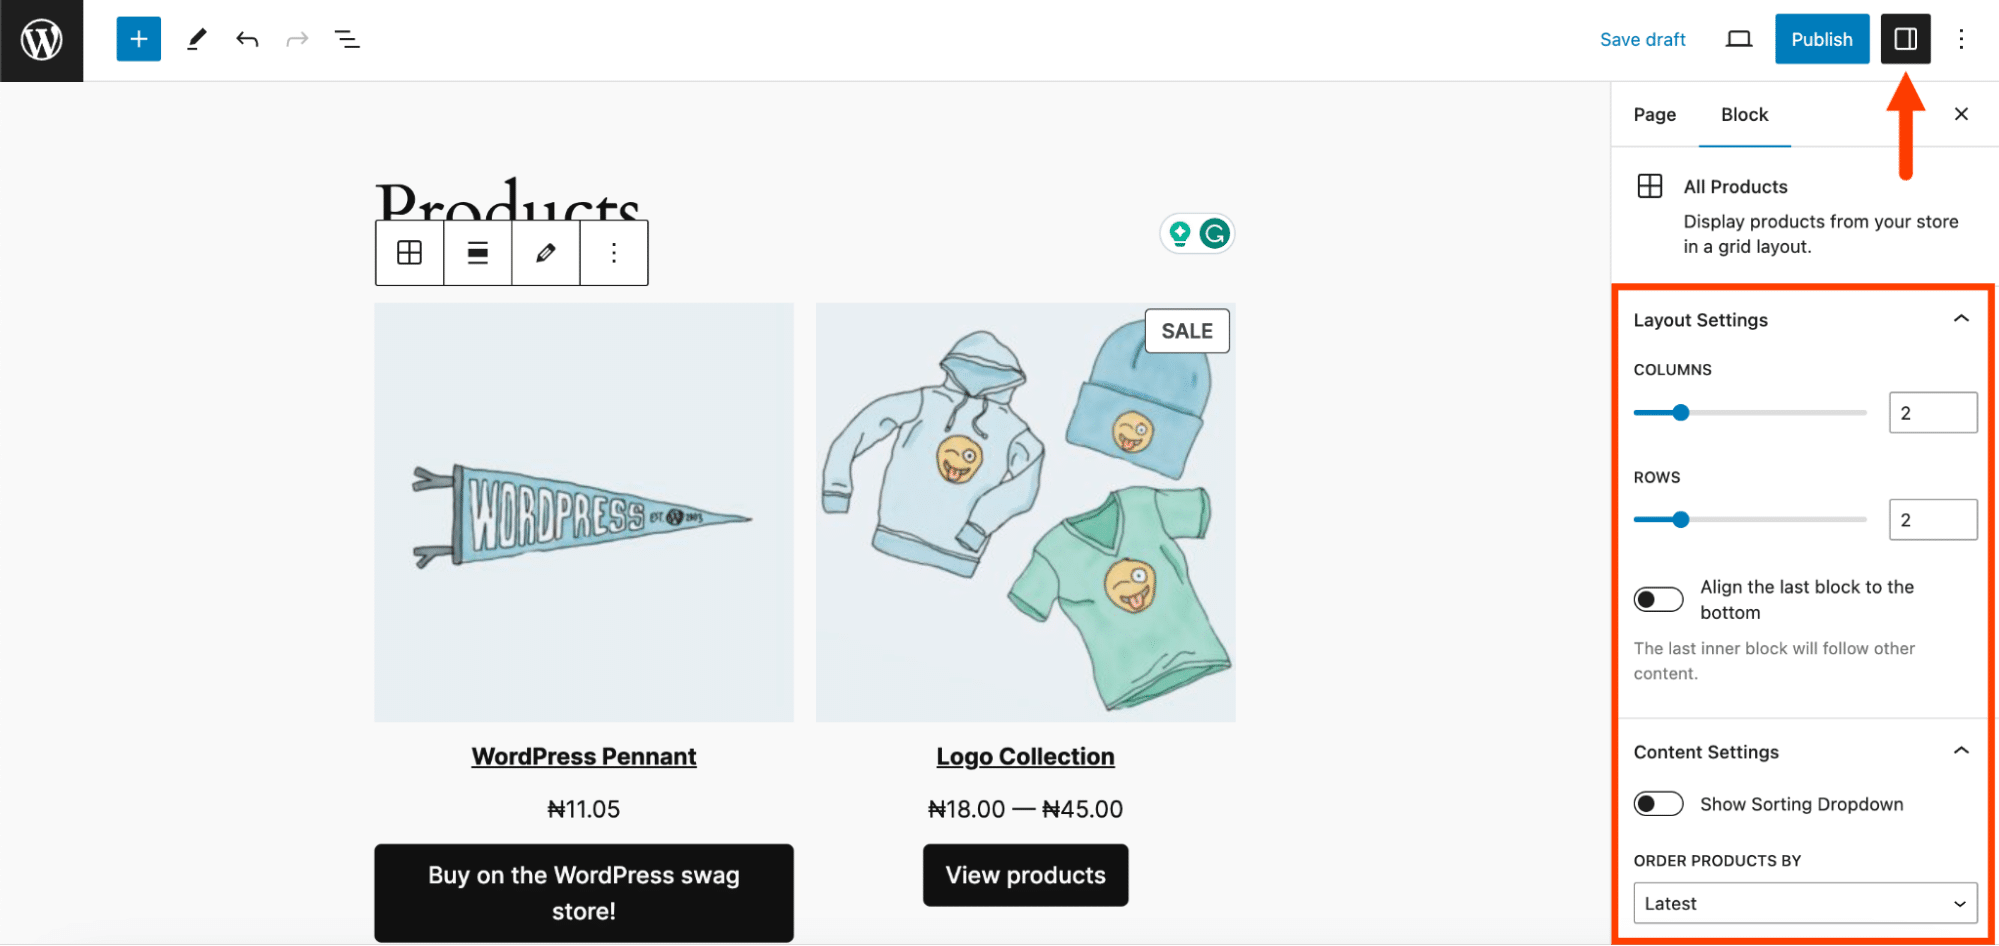
Task: Select the Block tab
Action: click(1744, 115)
